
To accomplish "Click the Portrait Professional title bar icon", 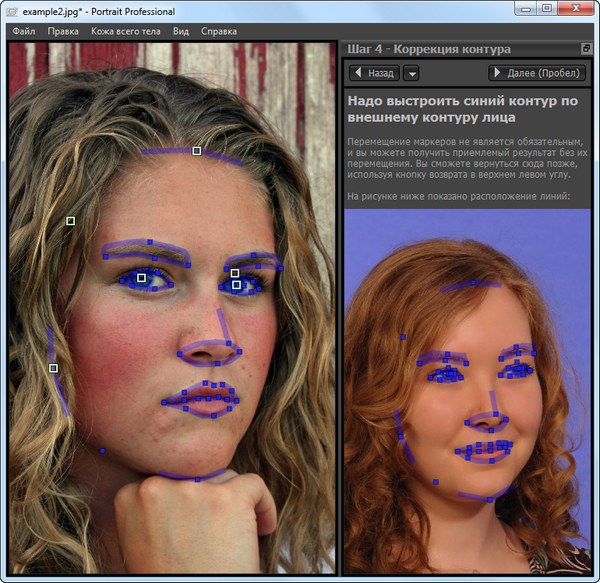I will click(x=11, y=11).
